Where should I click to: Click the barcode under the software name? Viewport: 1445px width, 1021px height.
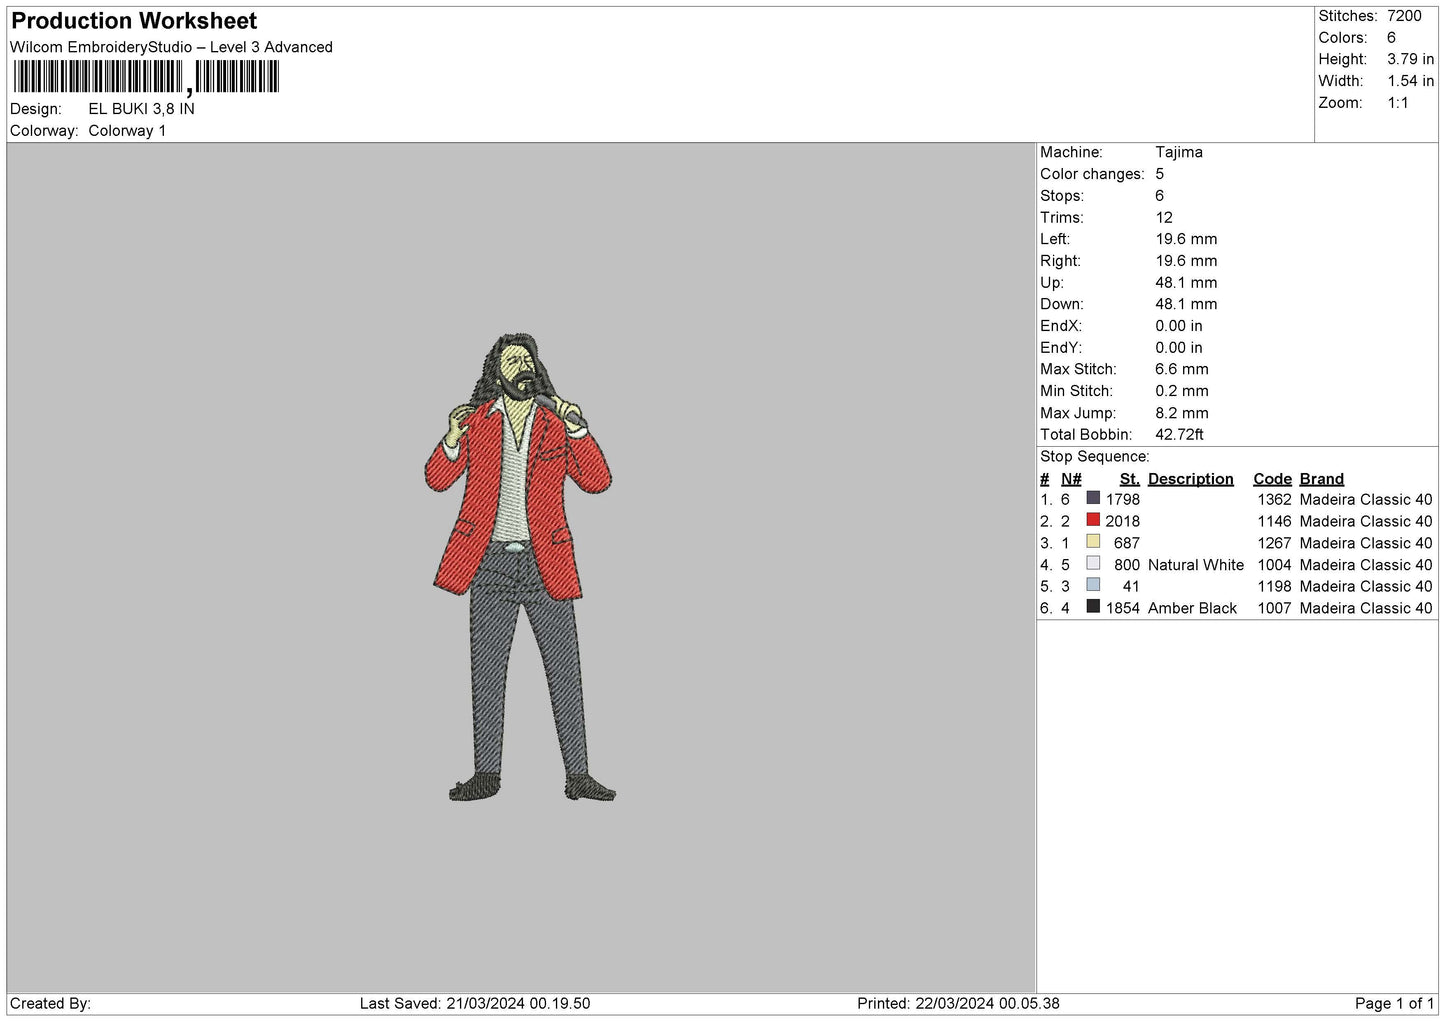[x=146, y=77]
